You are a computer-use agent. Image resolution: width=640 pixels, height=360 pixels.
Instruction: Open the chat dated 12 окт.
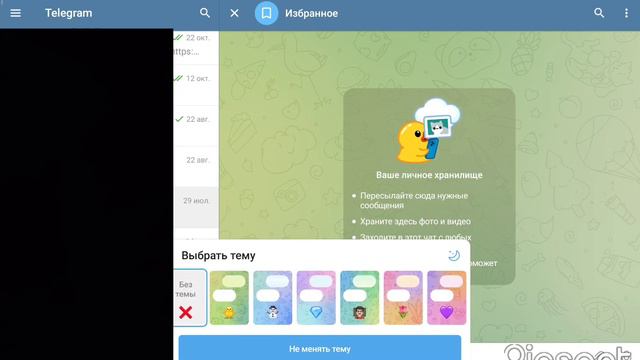196,85
